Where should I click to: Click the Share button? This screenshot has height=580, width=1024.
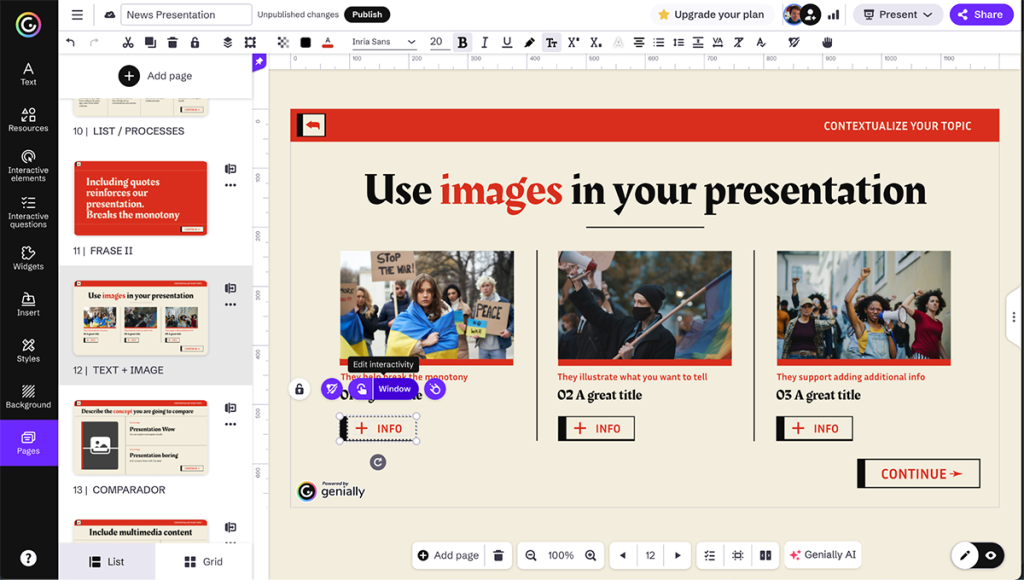pyautogui.click(x=980, y=14)
